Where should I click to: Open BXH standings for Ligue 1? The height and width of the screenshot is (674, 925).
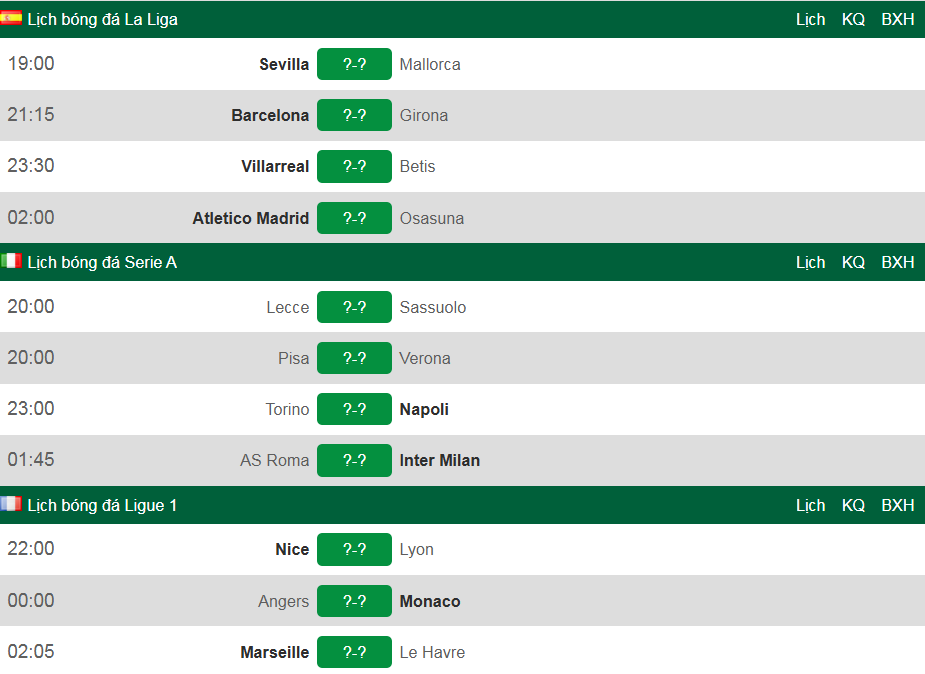[x=897, y=505]
